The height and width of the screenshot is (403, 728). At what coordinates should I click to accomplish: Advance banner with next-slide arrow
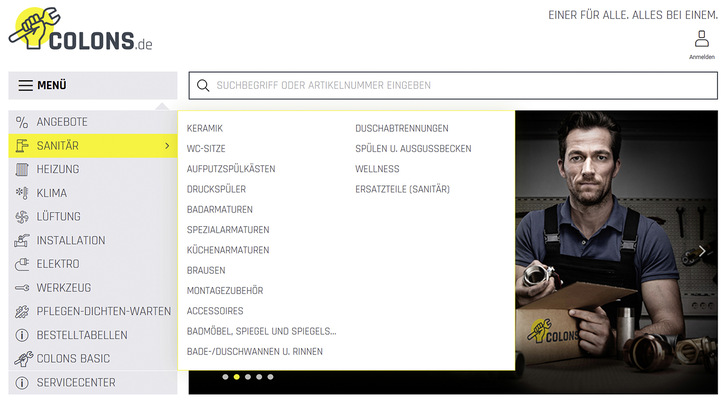(x=702, y=251)
